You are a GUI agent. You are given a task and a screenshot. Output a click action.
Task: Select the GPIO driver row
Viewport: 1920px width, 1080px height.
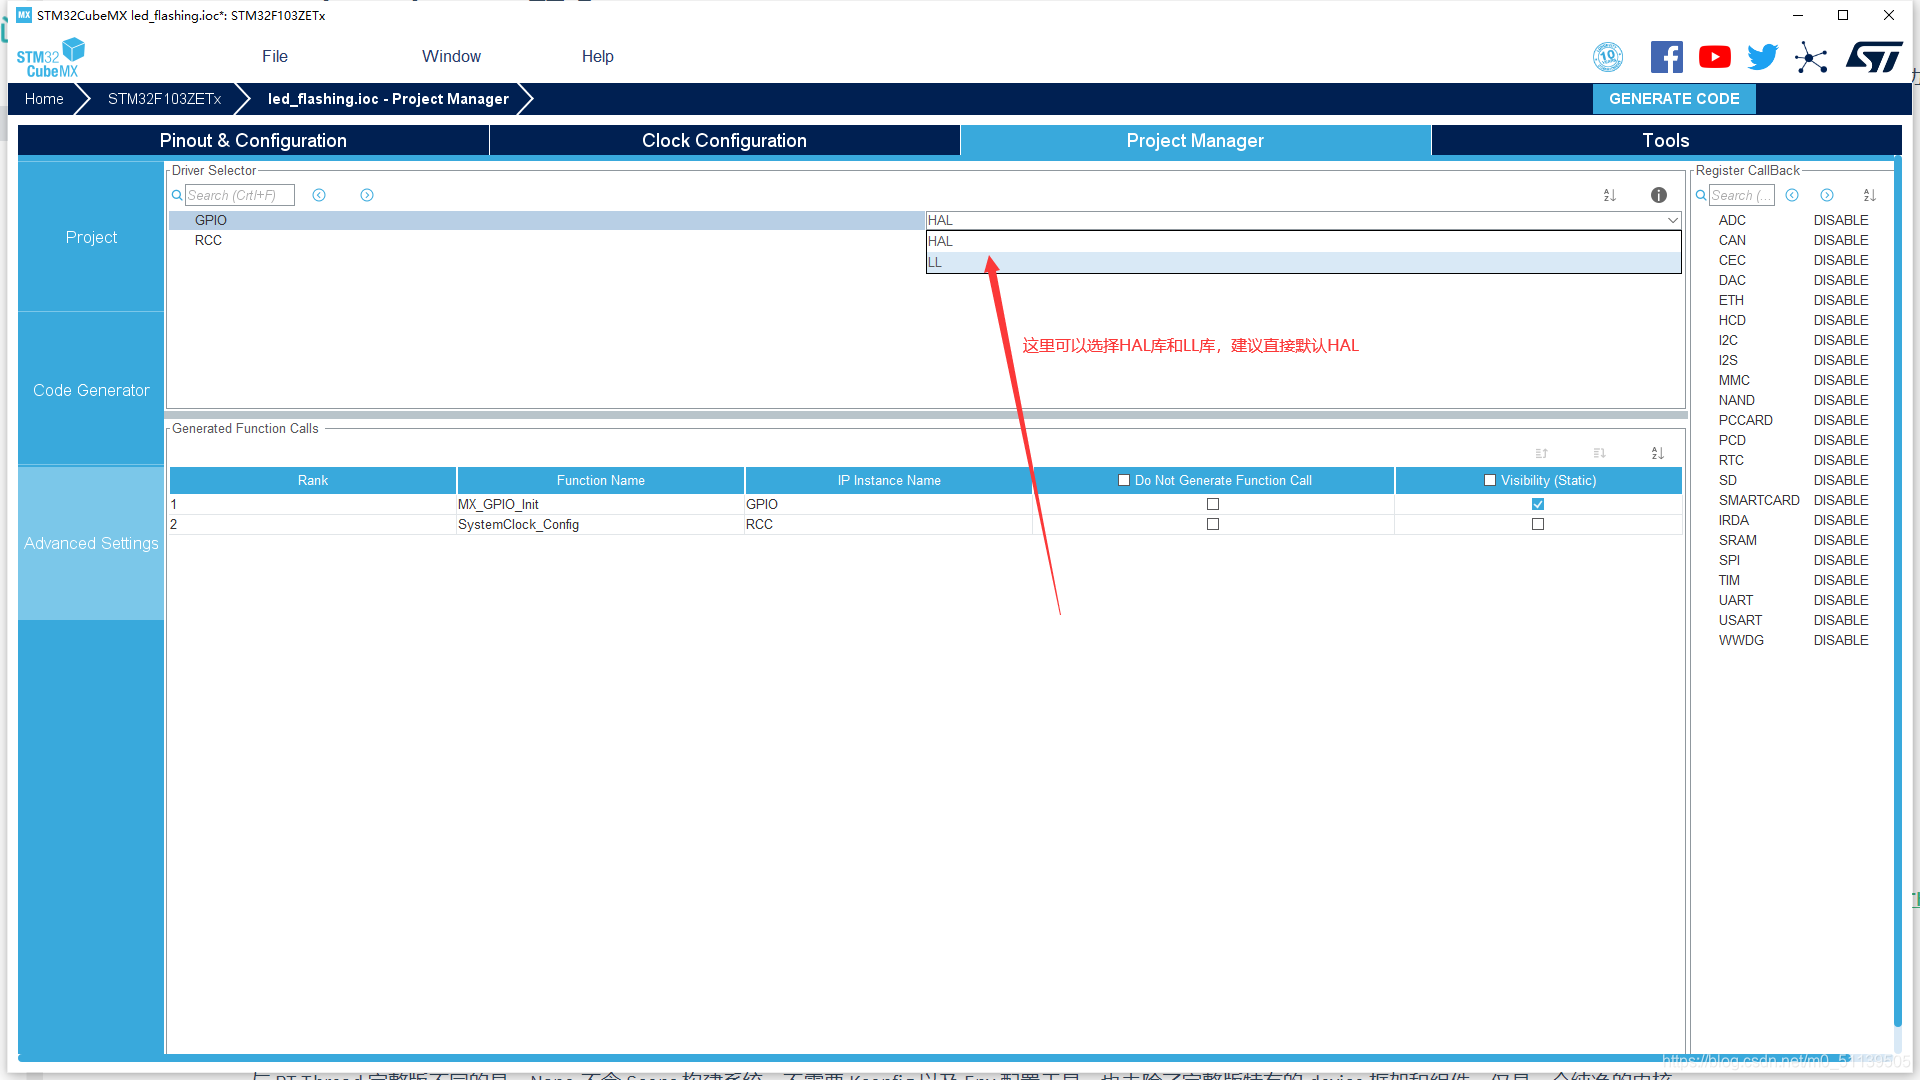547,220
